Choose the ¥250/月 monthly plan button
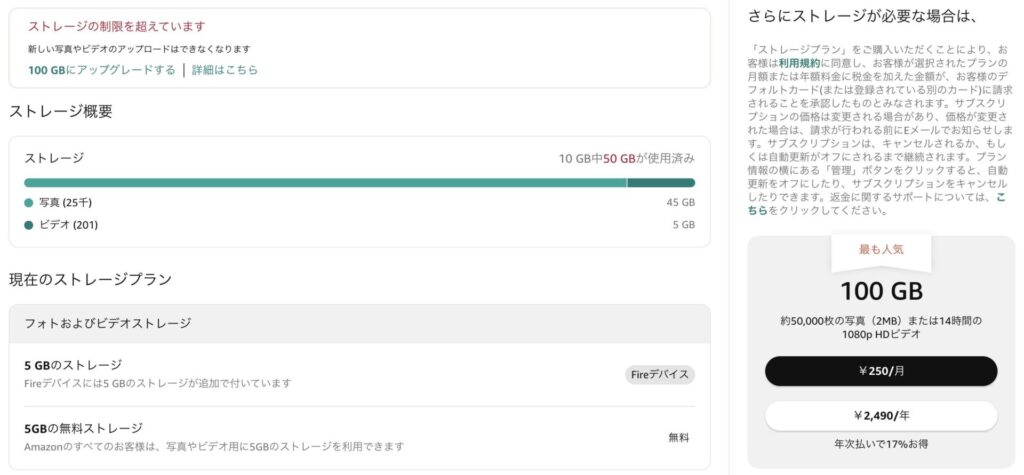The height and width of the screenshot is (475, 1024). coord(881,371)
